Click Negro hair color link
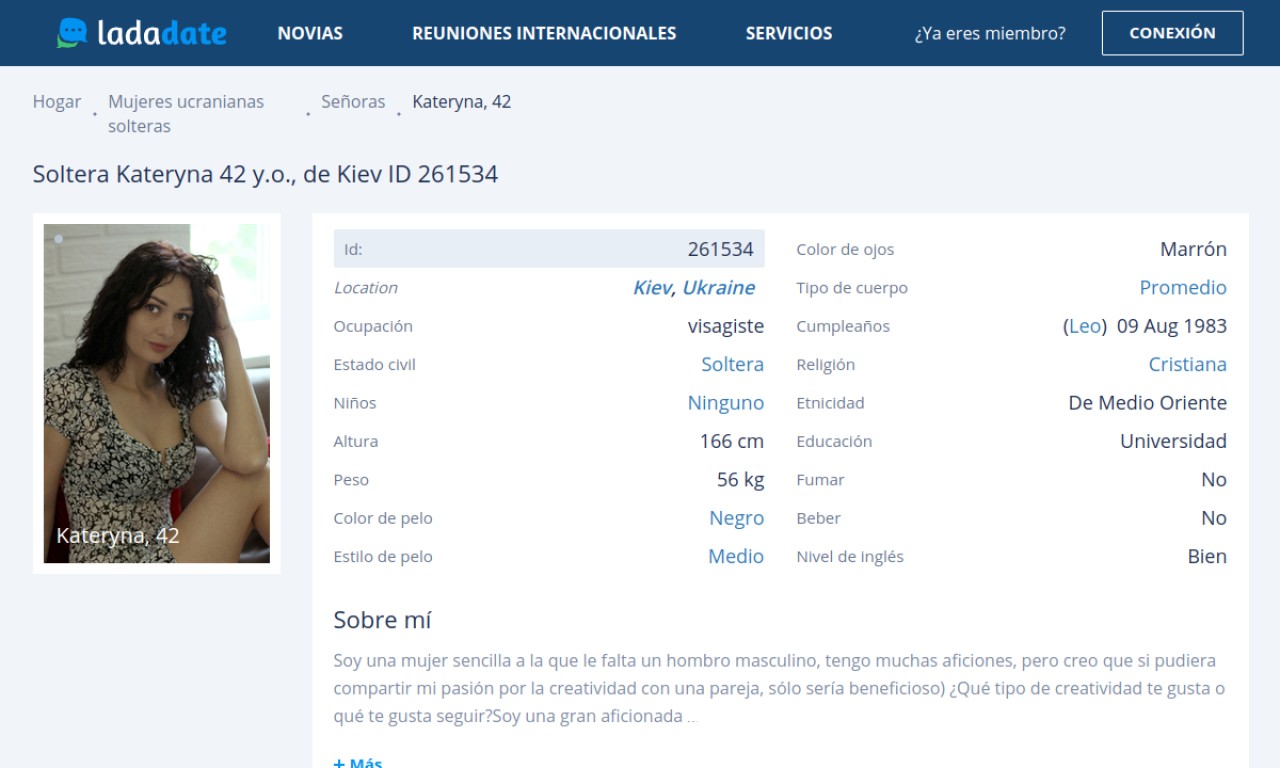 [736, 518]
